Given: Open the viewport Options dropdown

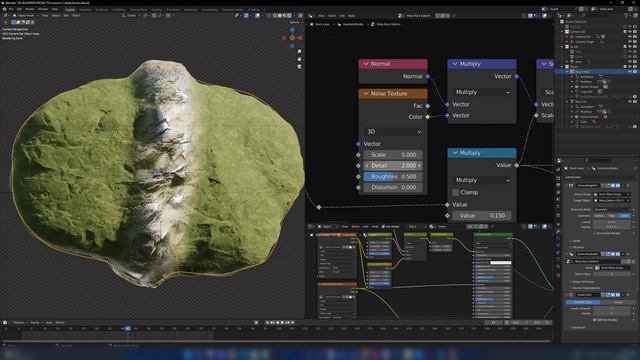Looking at the screenshot, I should [295, 22].
